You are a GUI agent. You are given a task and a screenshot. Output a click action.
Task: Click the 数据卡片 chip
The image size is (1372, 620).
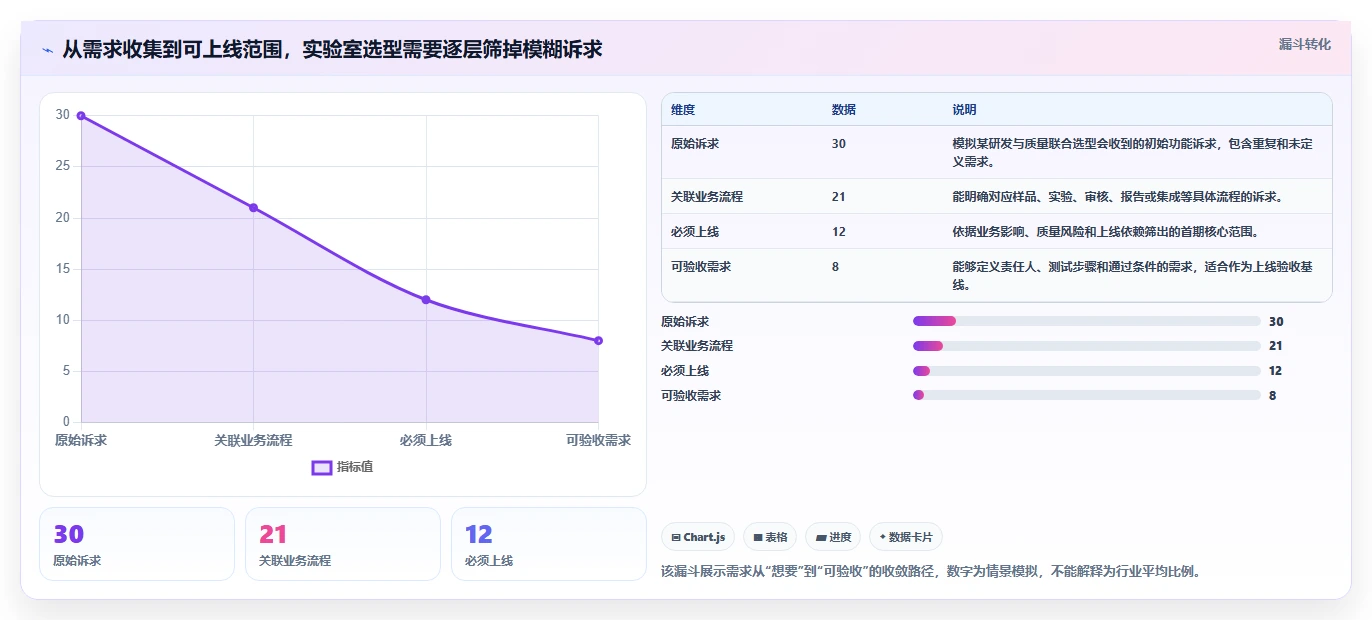click(x=906, y=537)
